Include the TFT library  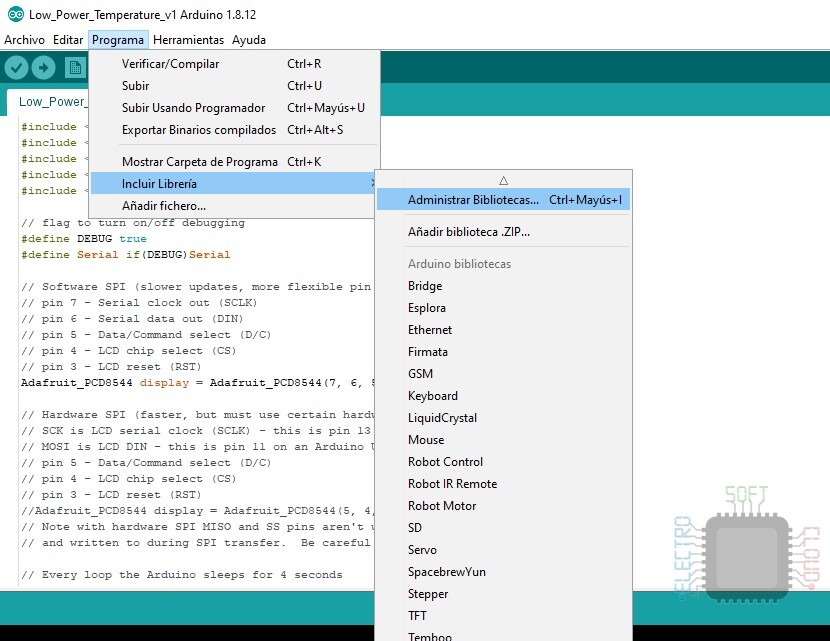pyautogui.click(x=503, y=616)
